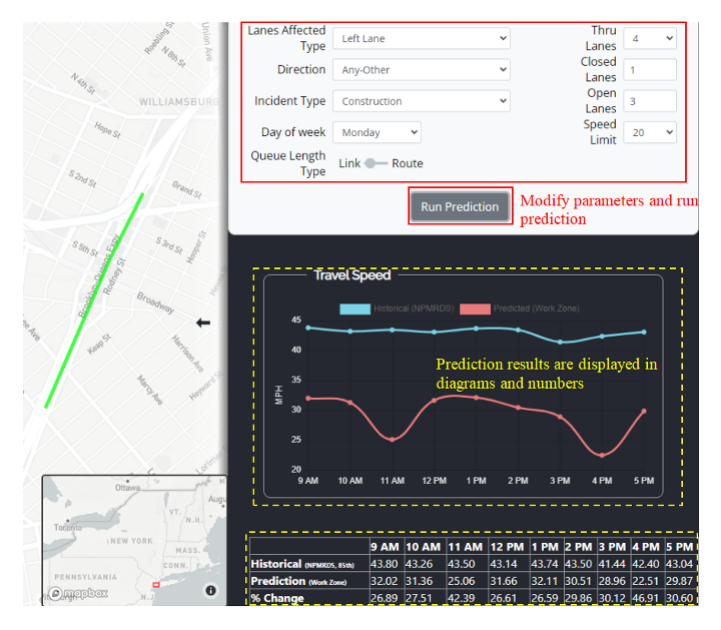Open Thru Lanes dropdown

click(649, 38)
